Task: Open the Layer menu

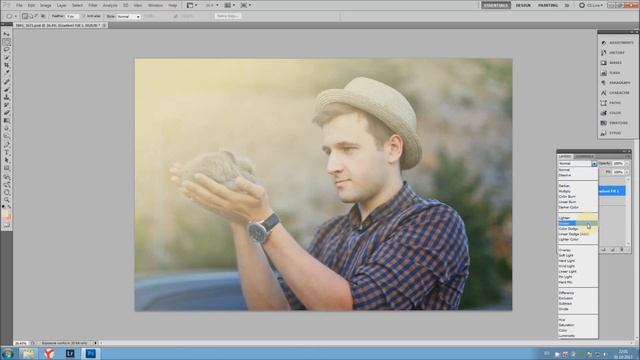Action: (62, 6)
